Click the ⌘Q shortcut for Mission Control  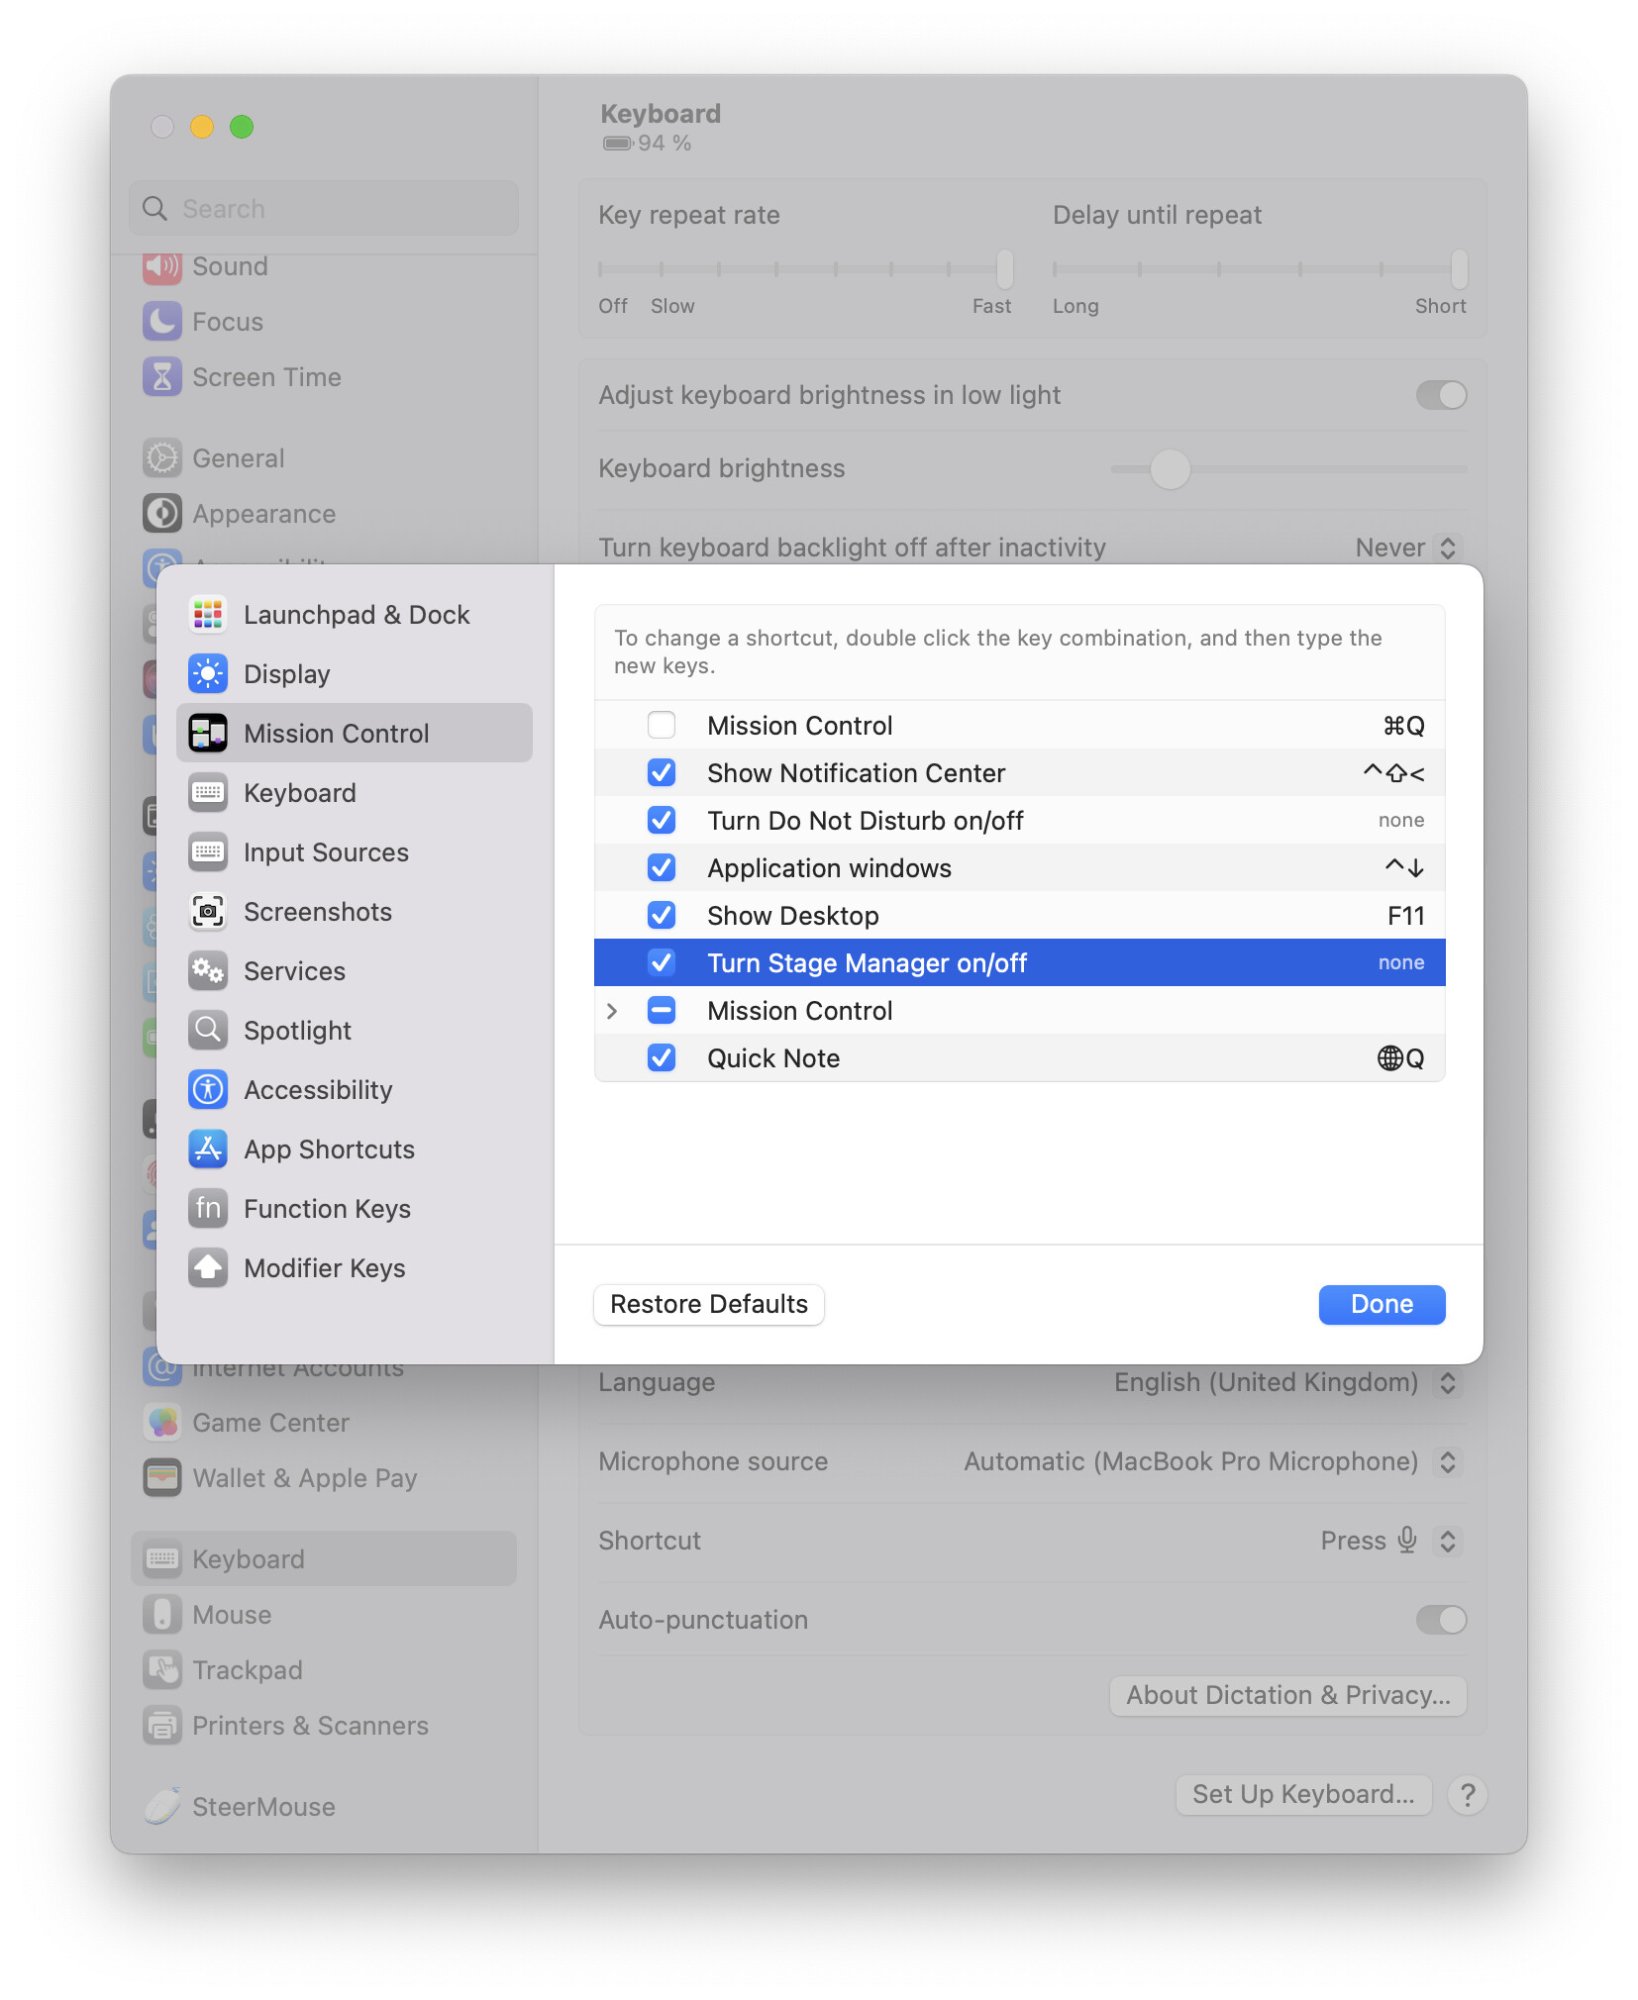coord(1403,725)
